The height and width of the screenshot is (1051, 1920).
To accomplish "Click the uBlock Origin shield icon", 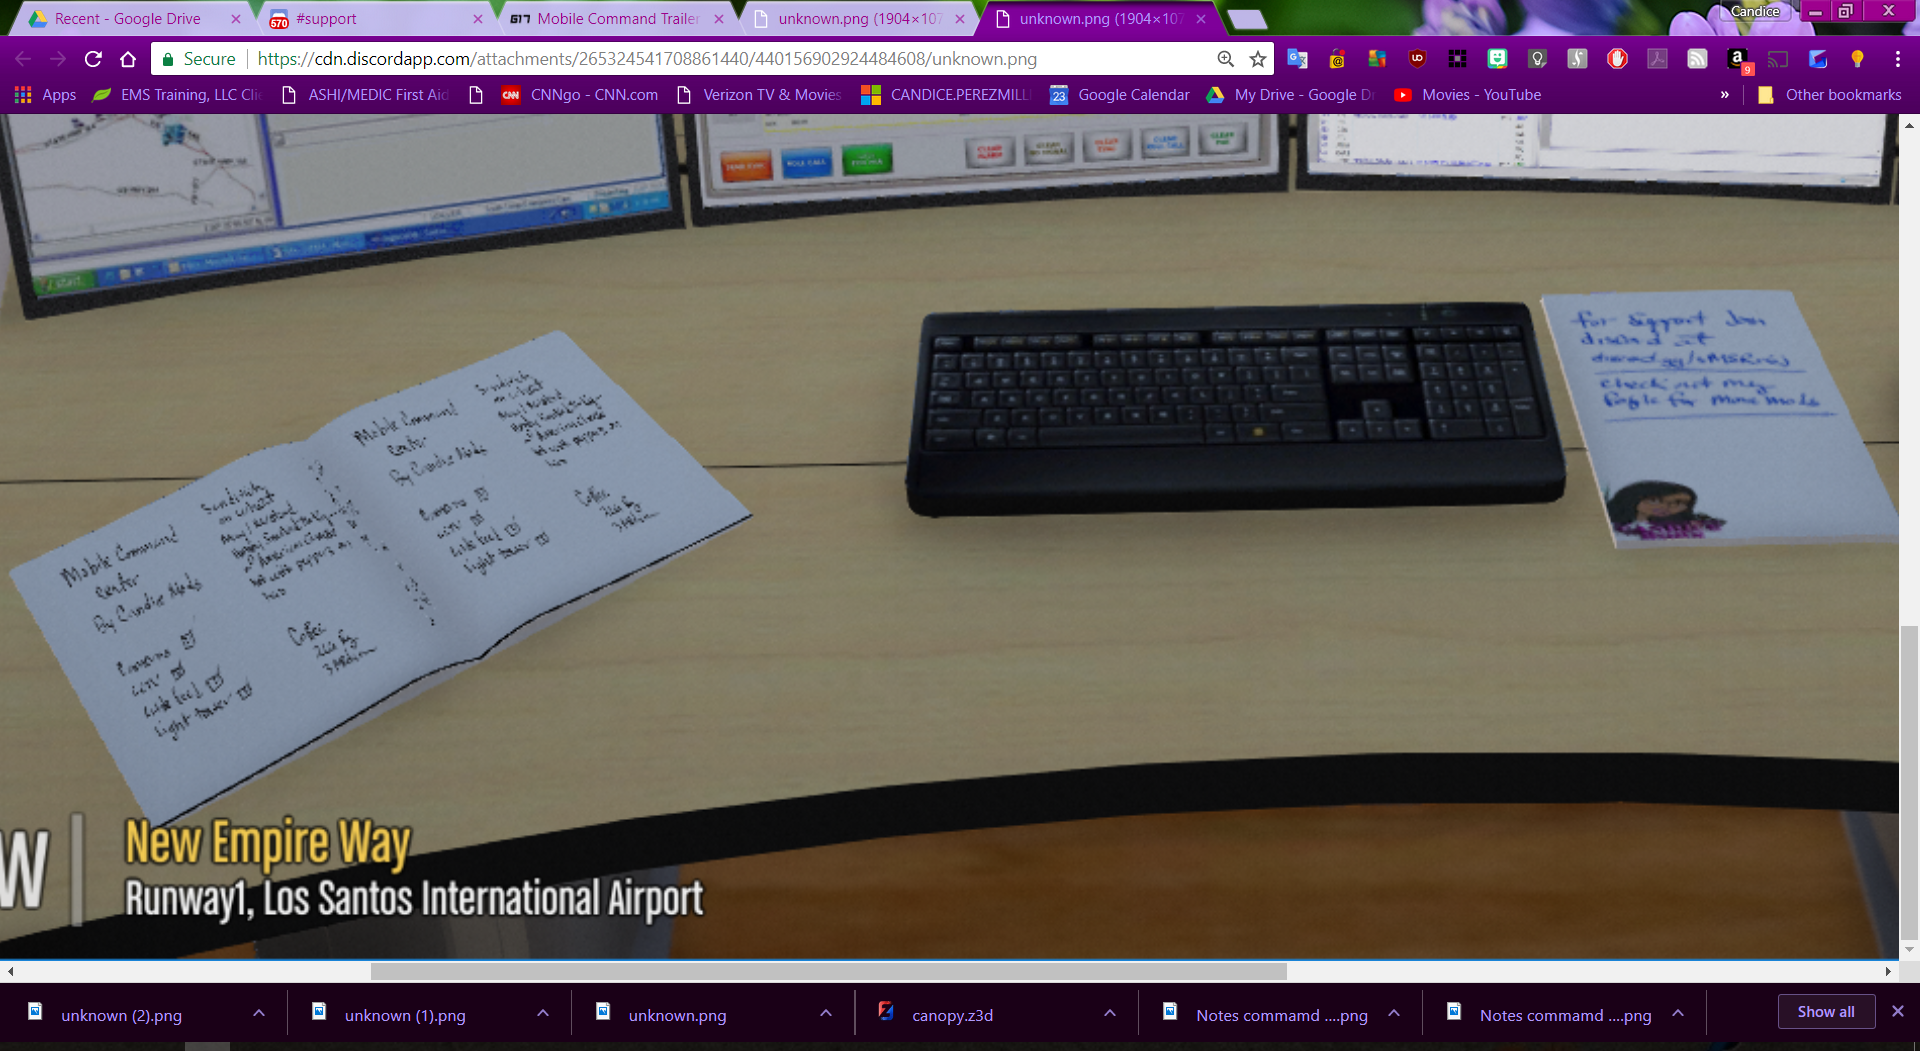I will click(1417, 59).
